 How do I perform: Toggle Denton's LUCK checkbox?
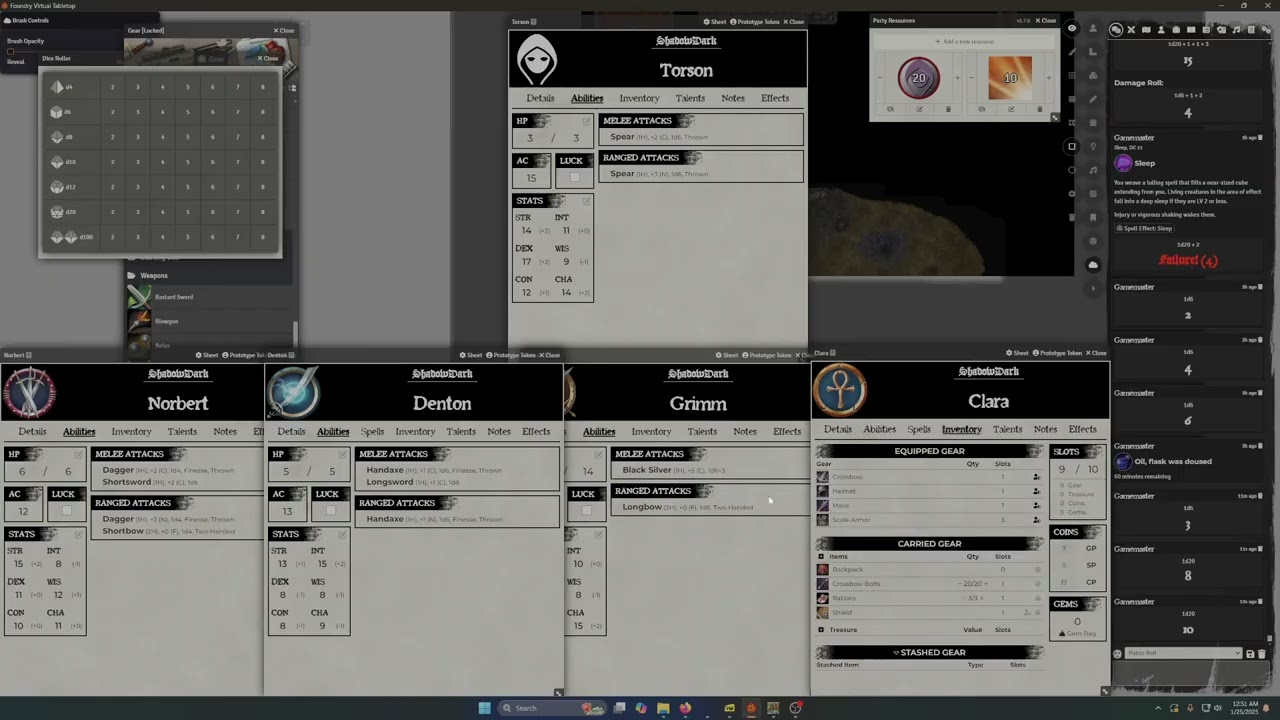coord(330,510)
